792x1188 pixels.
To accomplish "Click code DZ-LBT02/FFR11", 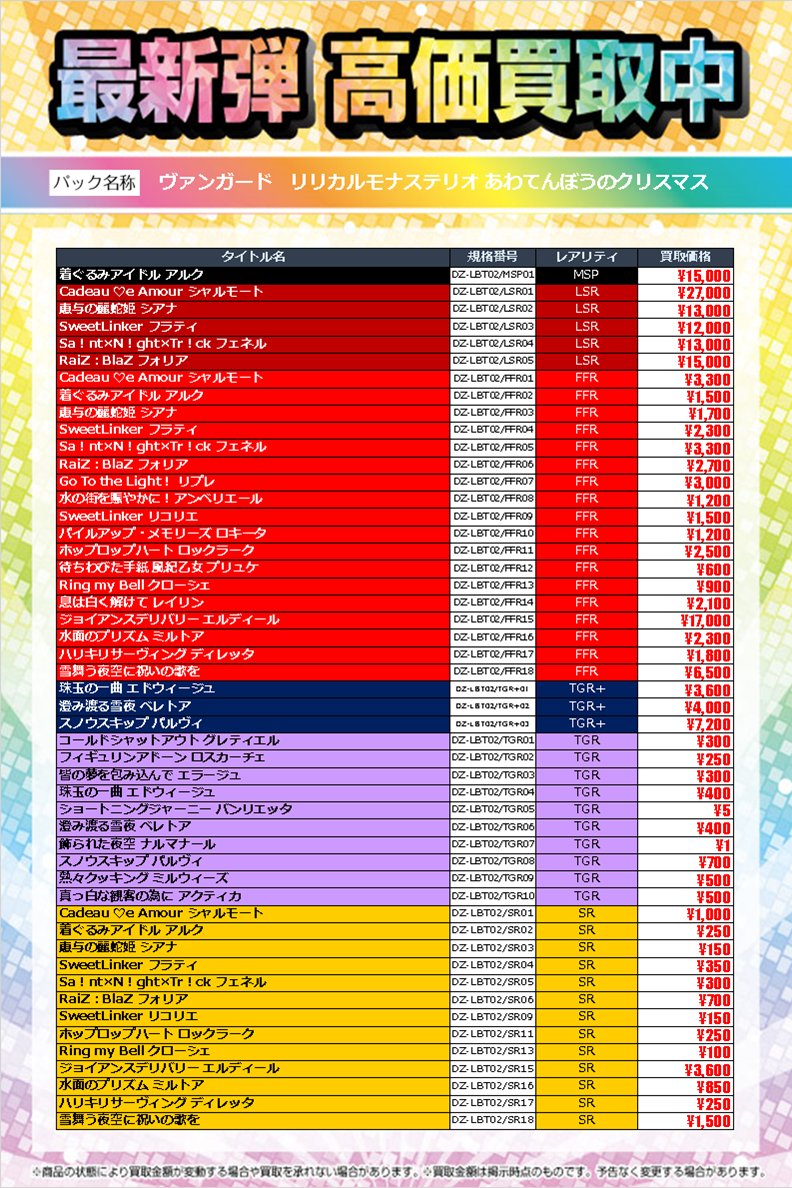I will click(493, 551).
